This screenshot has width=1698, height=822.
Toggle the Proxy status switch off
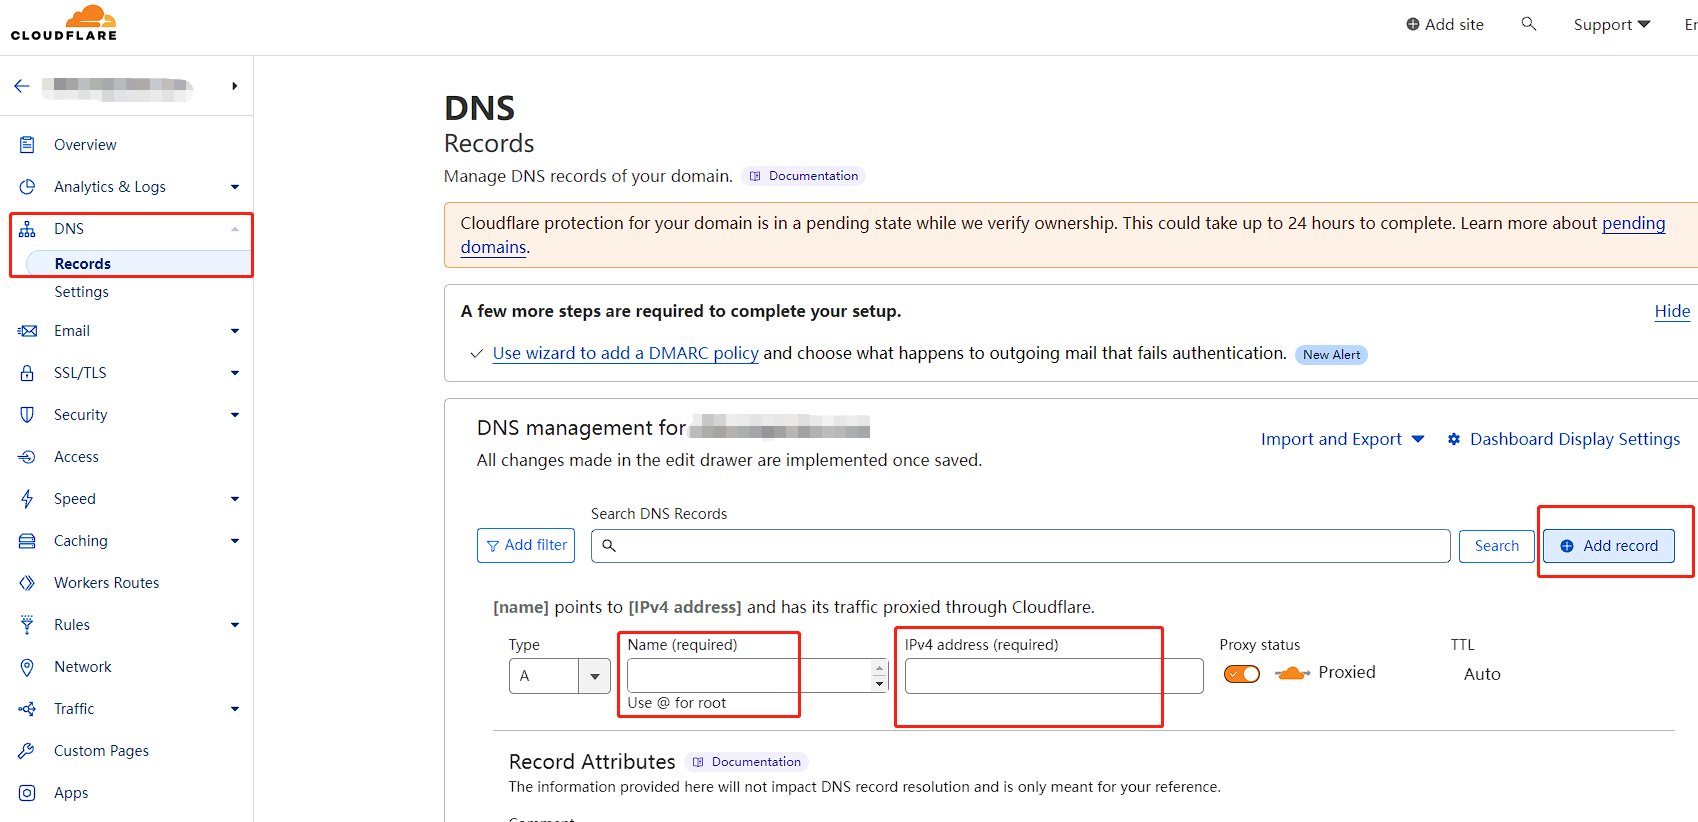click(x=1242, y=674)
